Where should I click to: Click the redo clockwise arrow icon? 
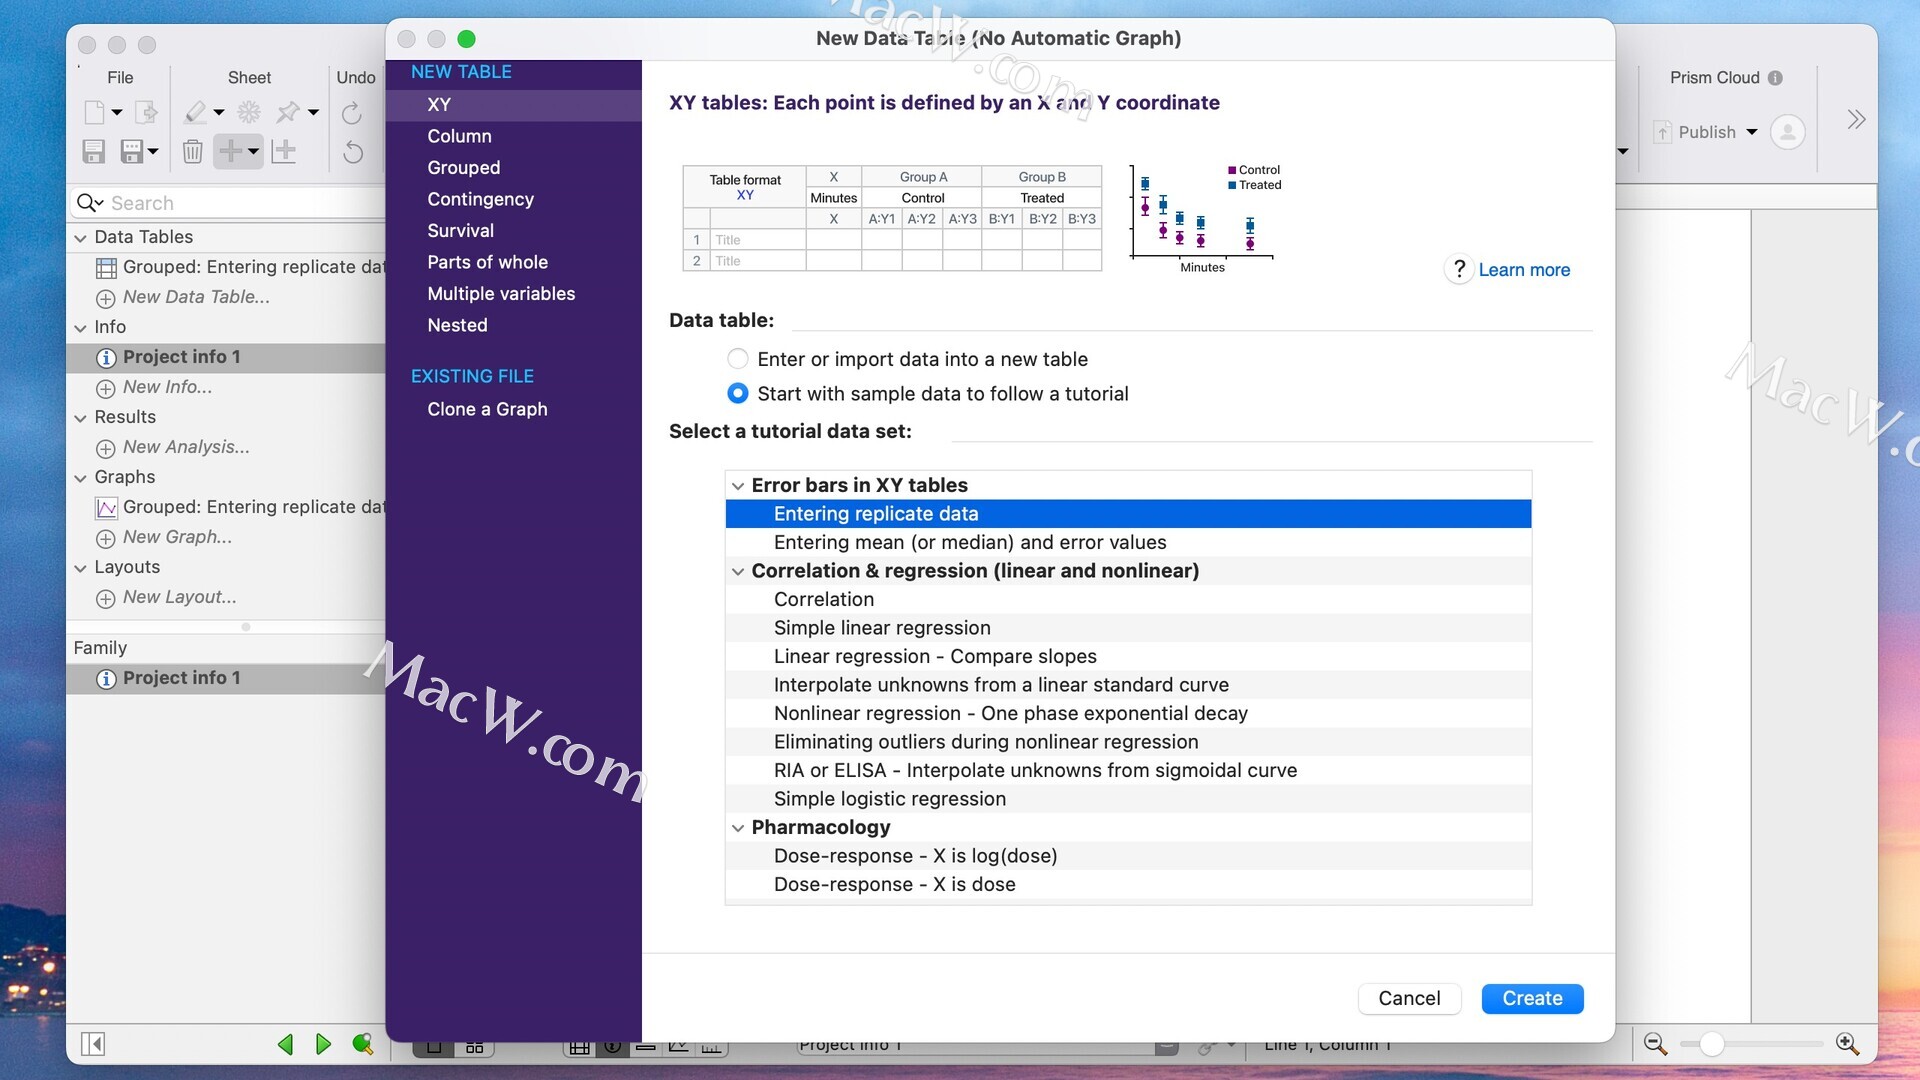(351, 113)
